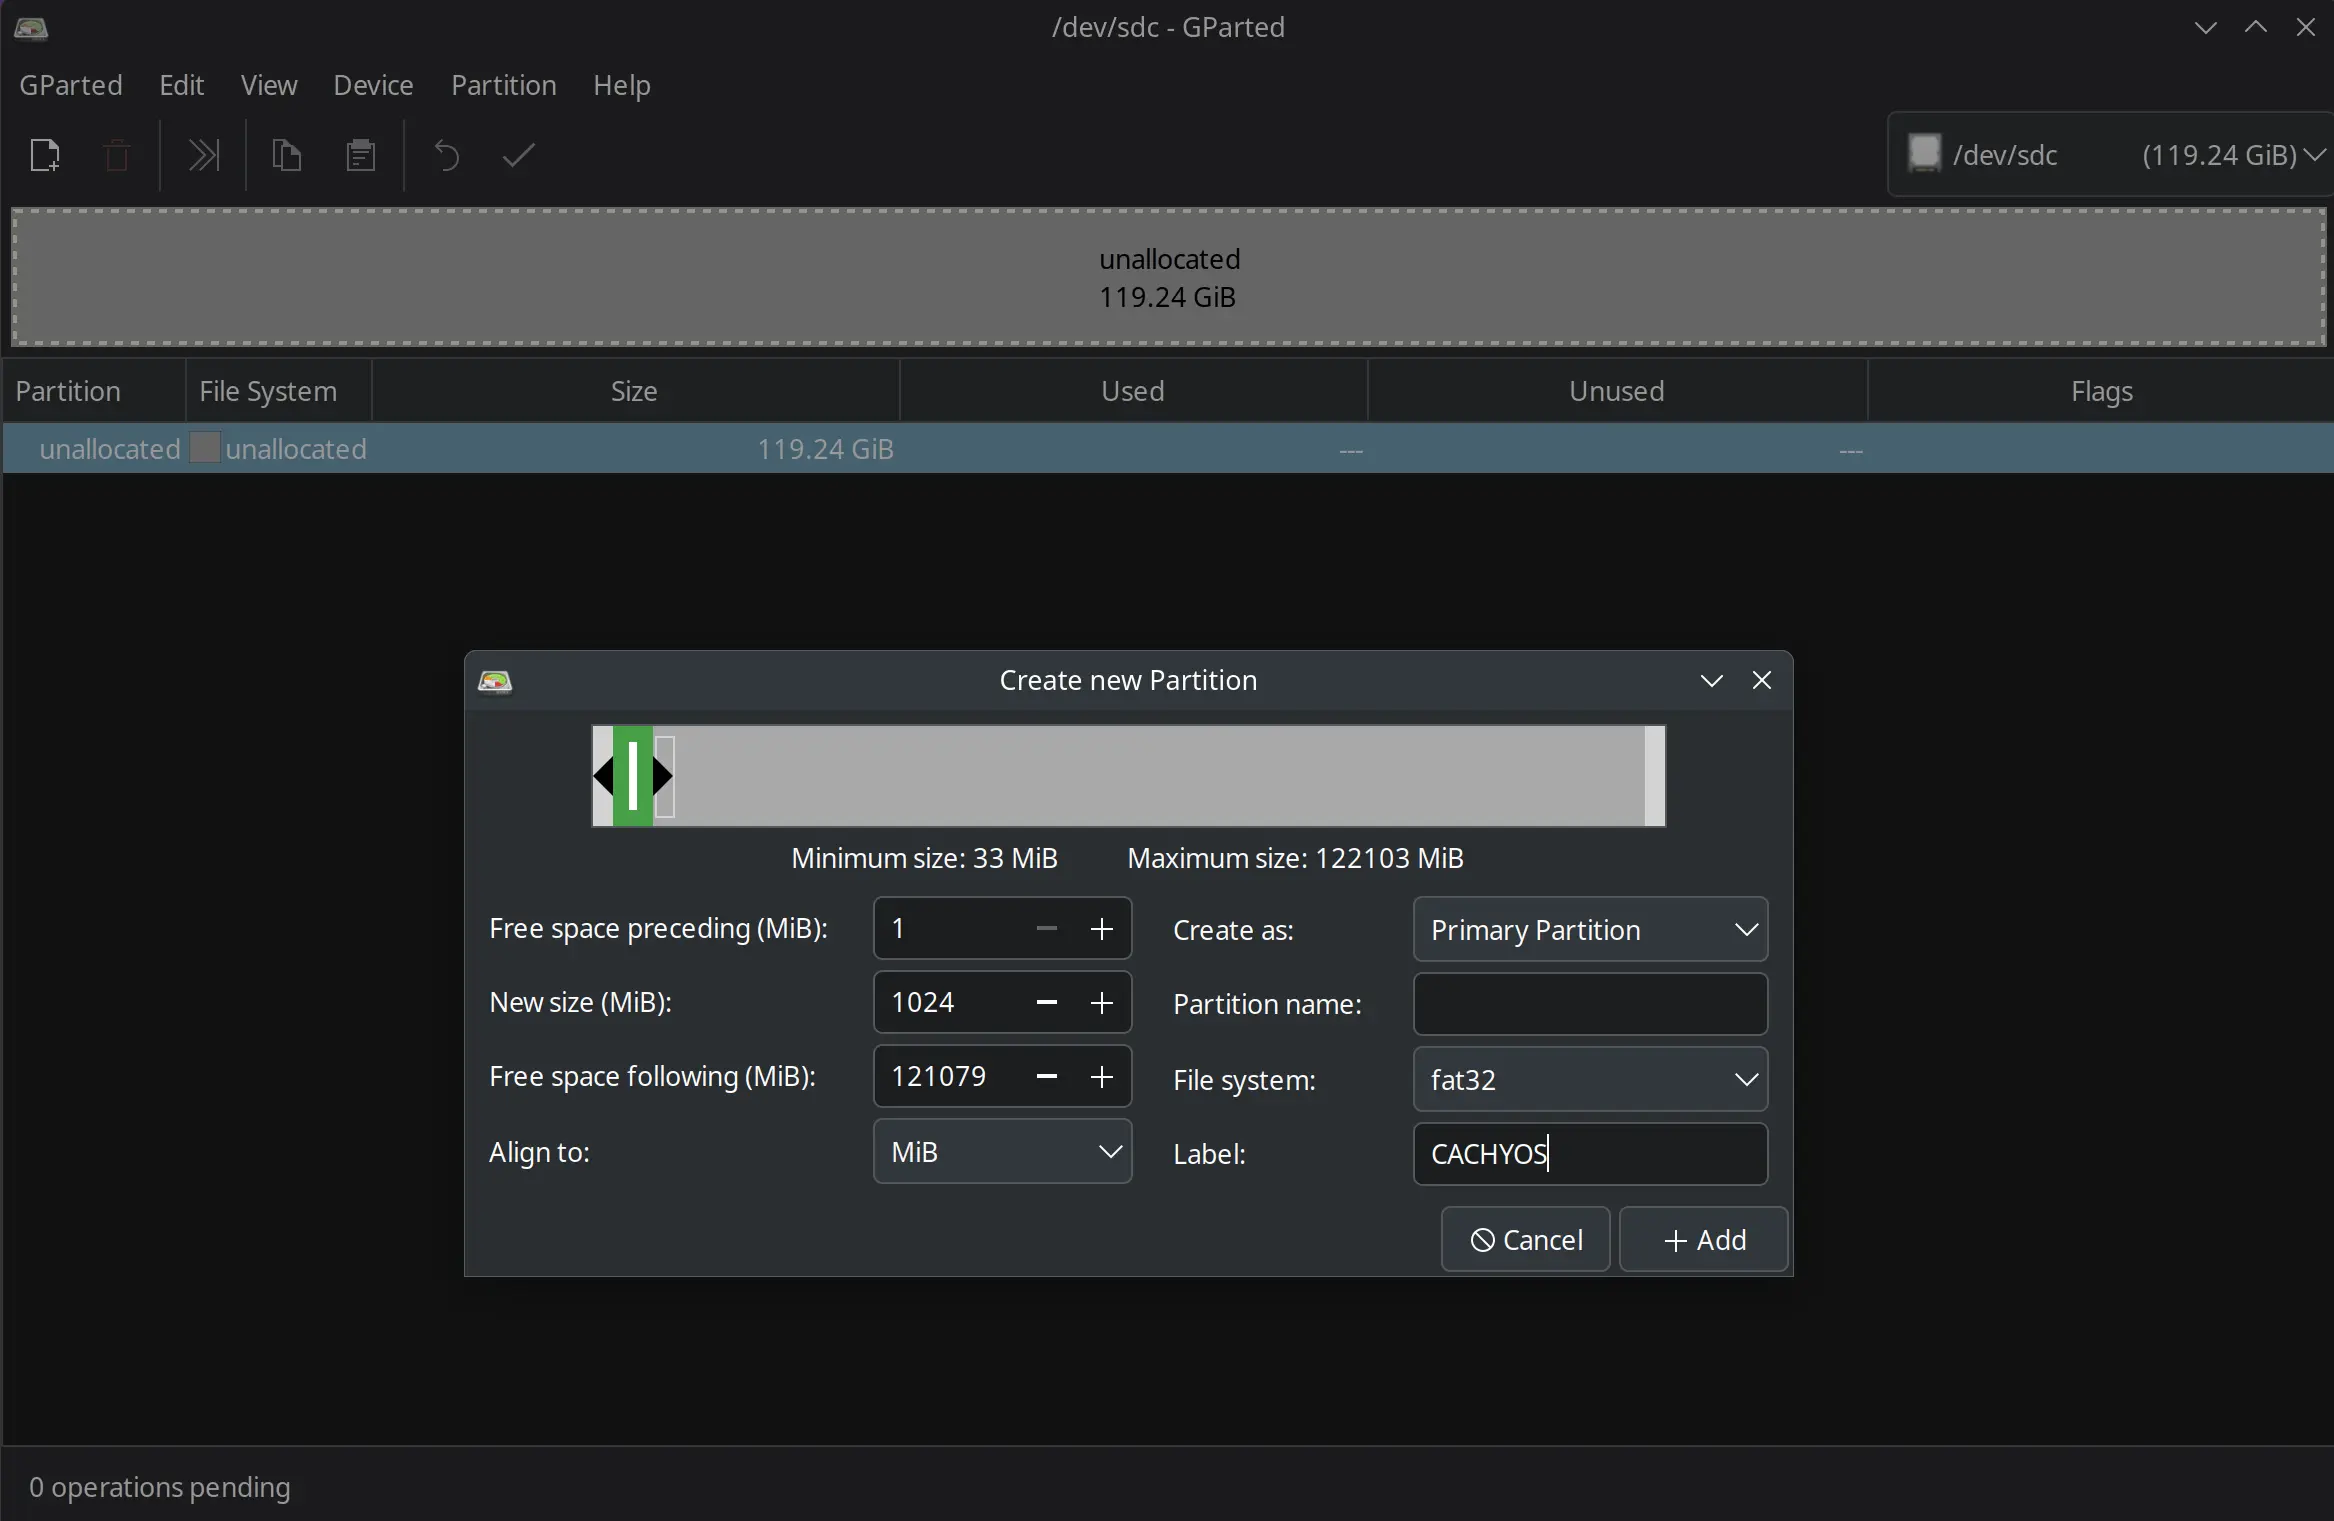Click the File System column header
Screen dimensions: 2334x1521
[x=278, y=391]
